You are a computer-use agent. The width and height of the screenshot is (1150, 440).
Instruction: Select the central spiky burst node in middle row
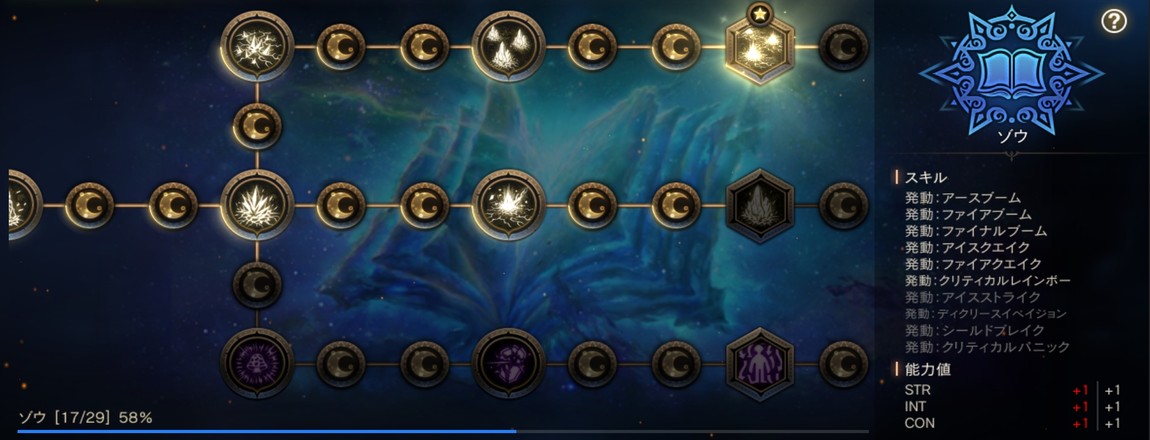[x=257, y=205]
